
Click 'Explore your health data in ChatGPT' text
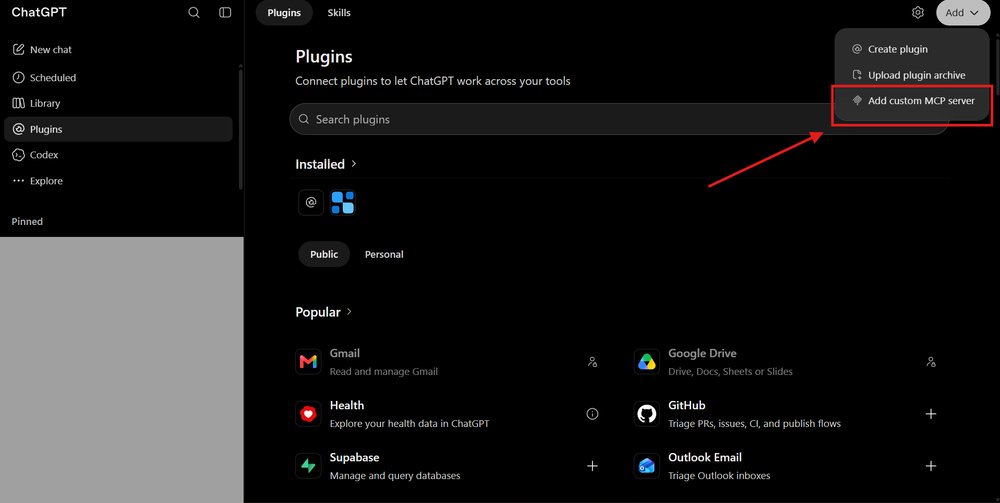pyautogui.click(x=409, y=424)
